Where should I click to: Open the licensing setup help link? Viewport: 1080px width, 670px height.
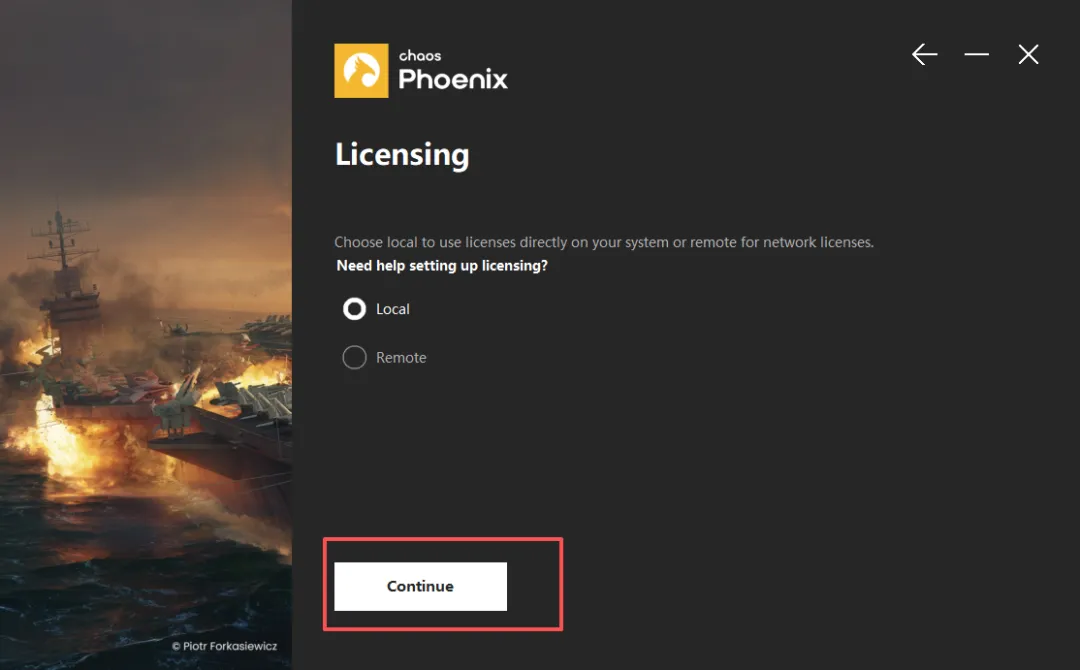(x=442, y=266)
